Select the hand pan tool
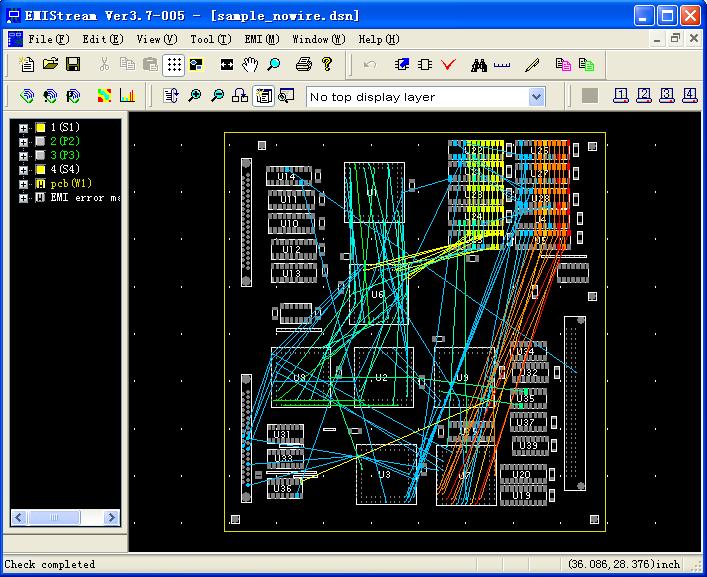 [250, 65]
